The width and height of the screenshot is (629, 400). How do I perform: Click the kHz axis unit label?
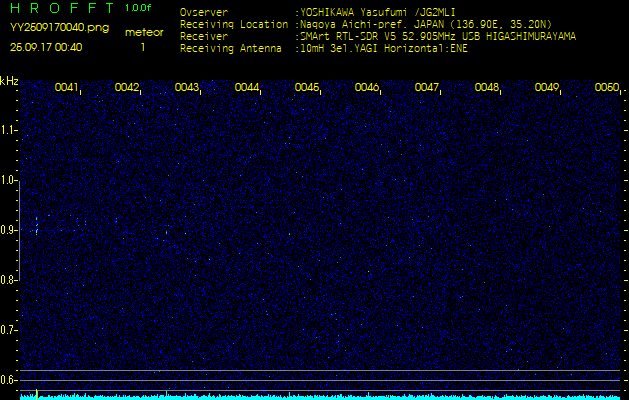(9, 80)
